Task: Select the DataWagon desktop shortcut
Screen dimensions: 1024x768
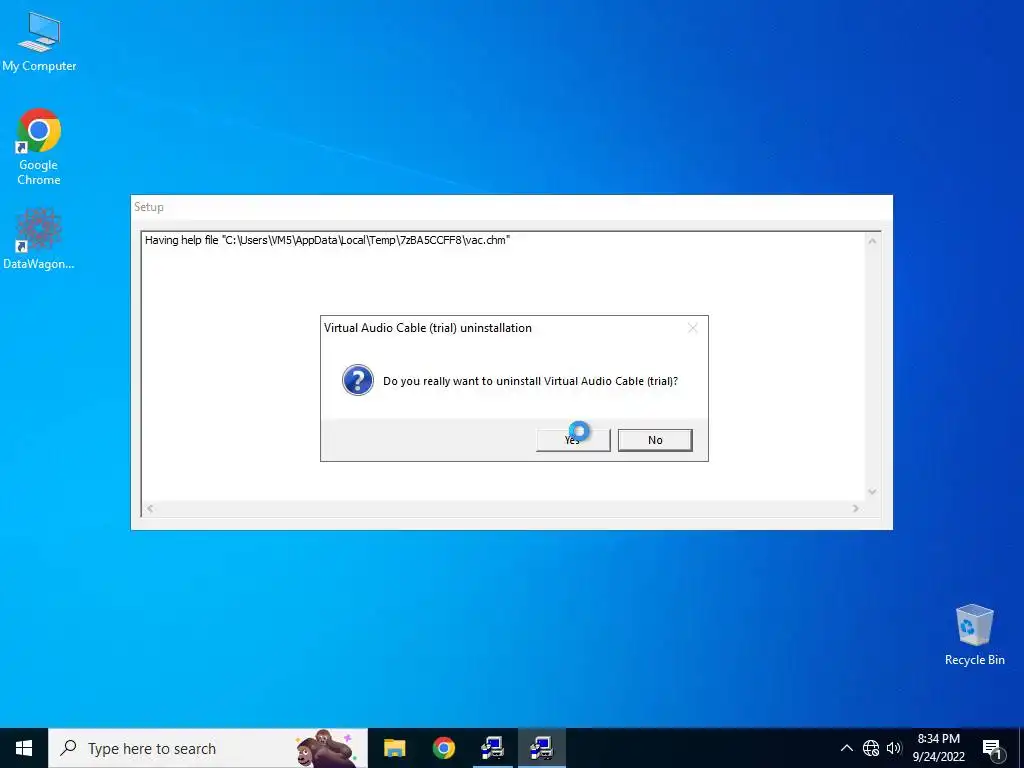Action: pyautogui.click(x=39, y=239)
